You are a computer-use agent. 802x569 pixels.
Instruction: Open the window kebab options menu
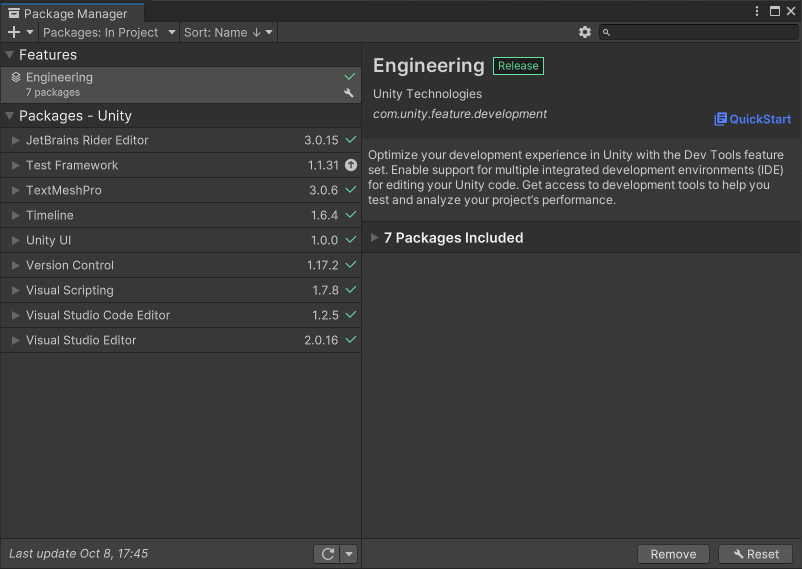tap(757, 11)
